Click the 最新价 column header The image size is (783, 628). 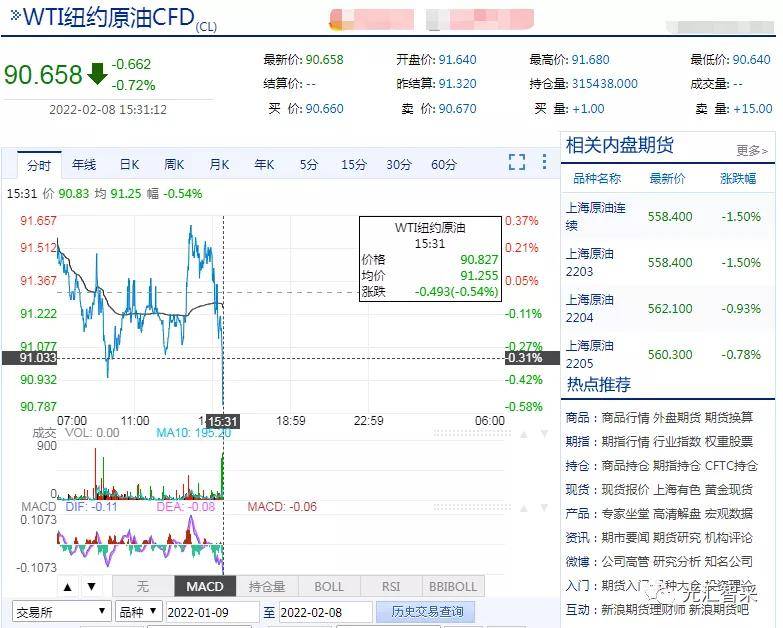[x=667, y=178]
